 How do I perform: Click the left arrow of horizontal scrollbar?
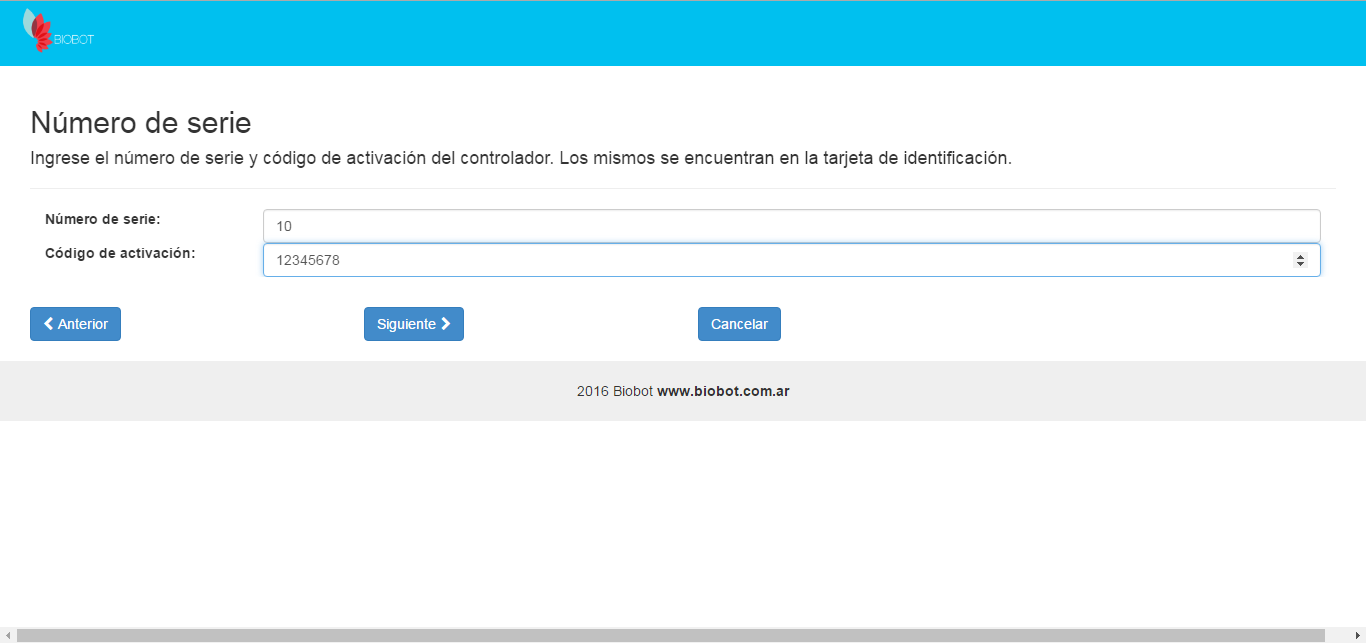pyautogui.click(x=7, y=636)
